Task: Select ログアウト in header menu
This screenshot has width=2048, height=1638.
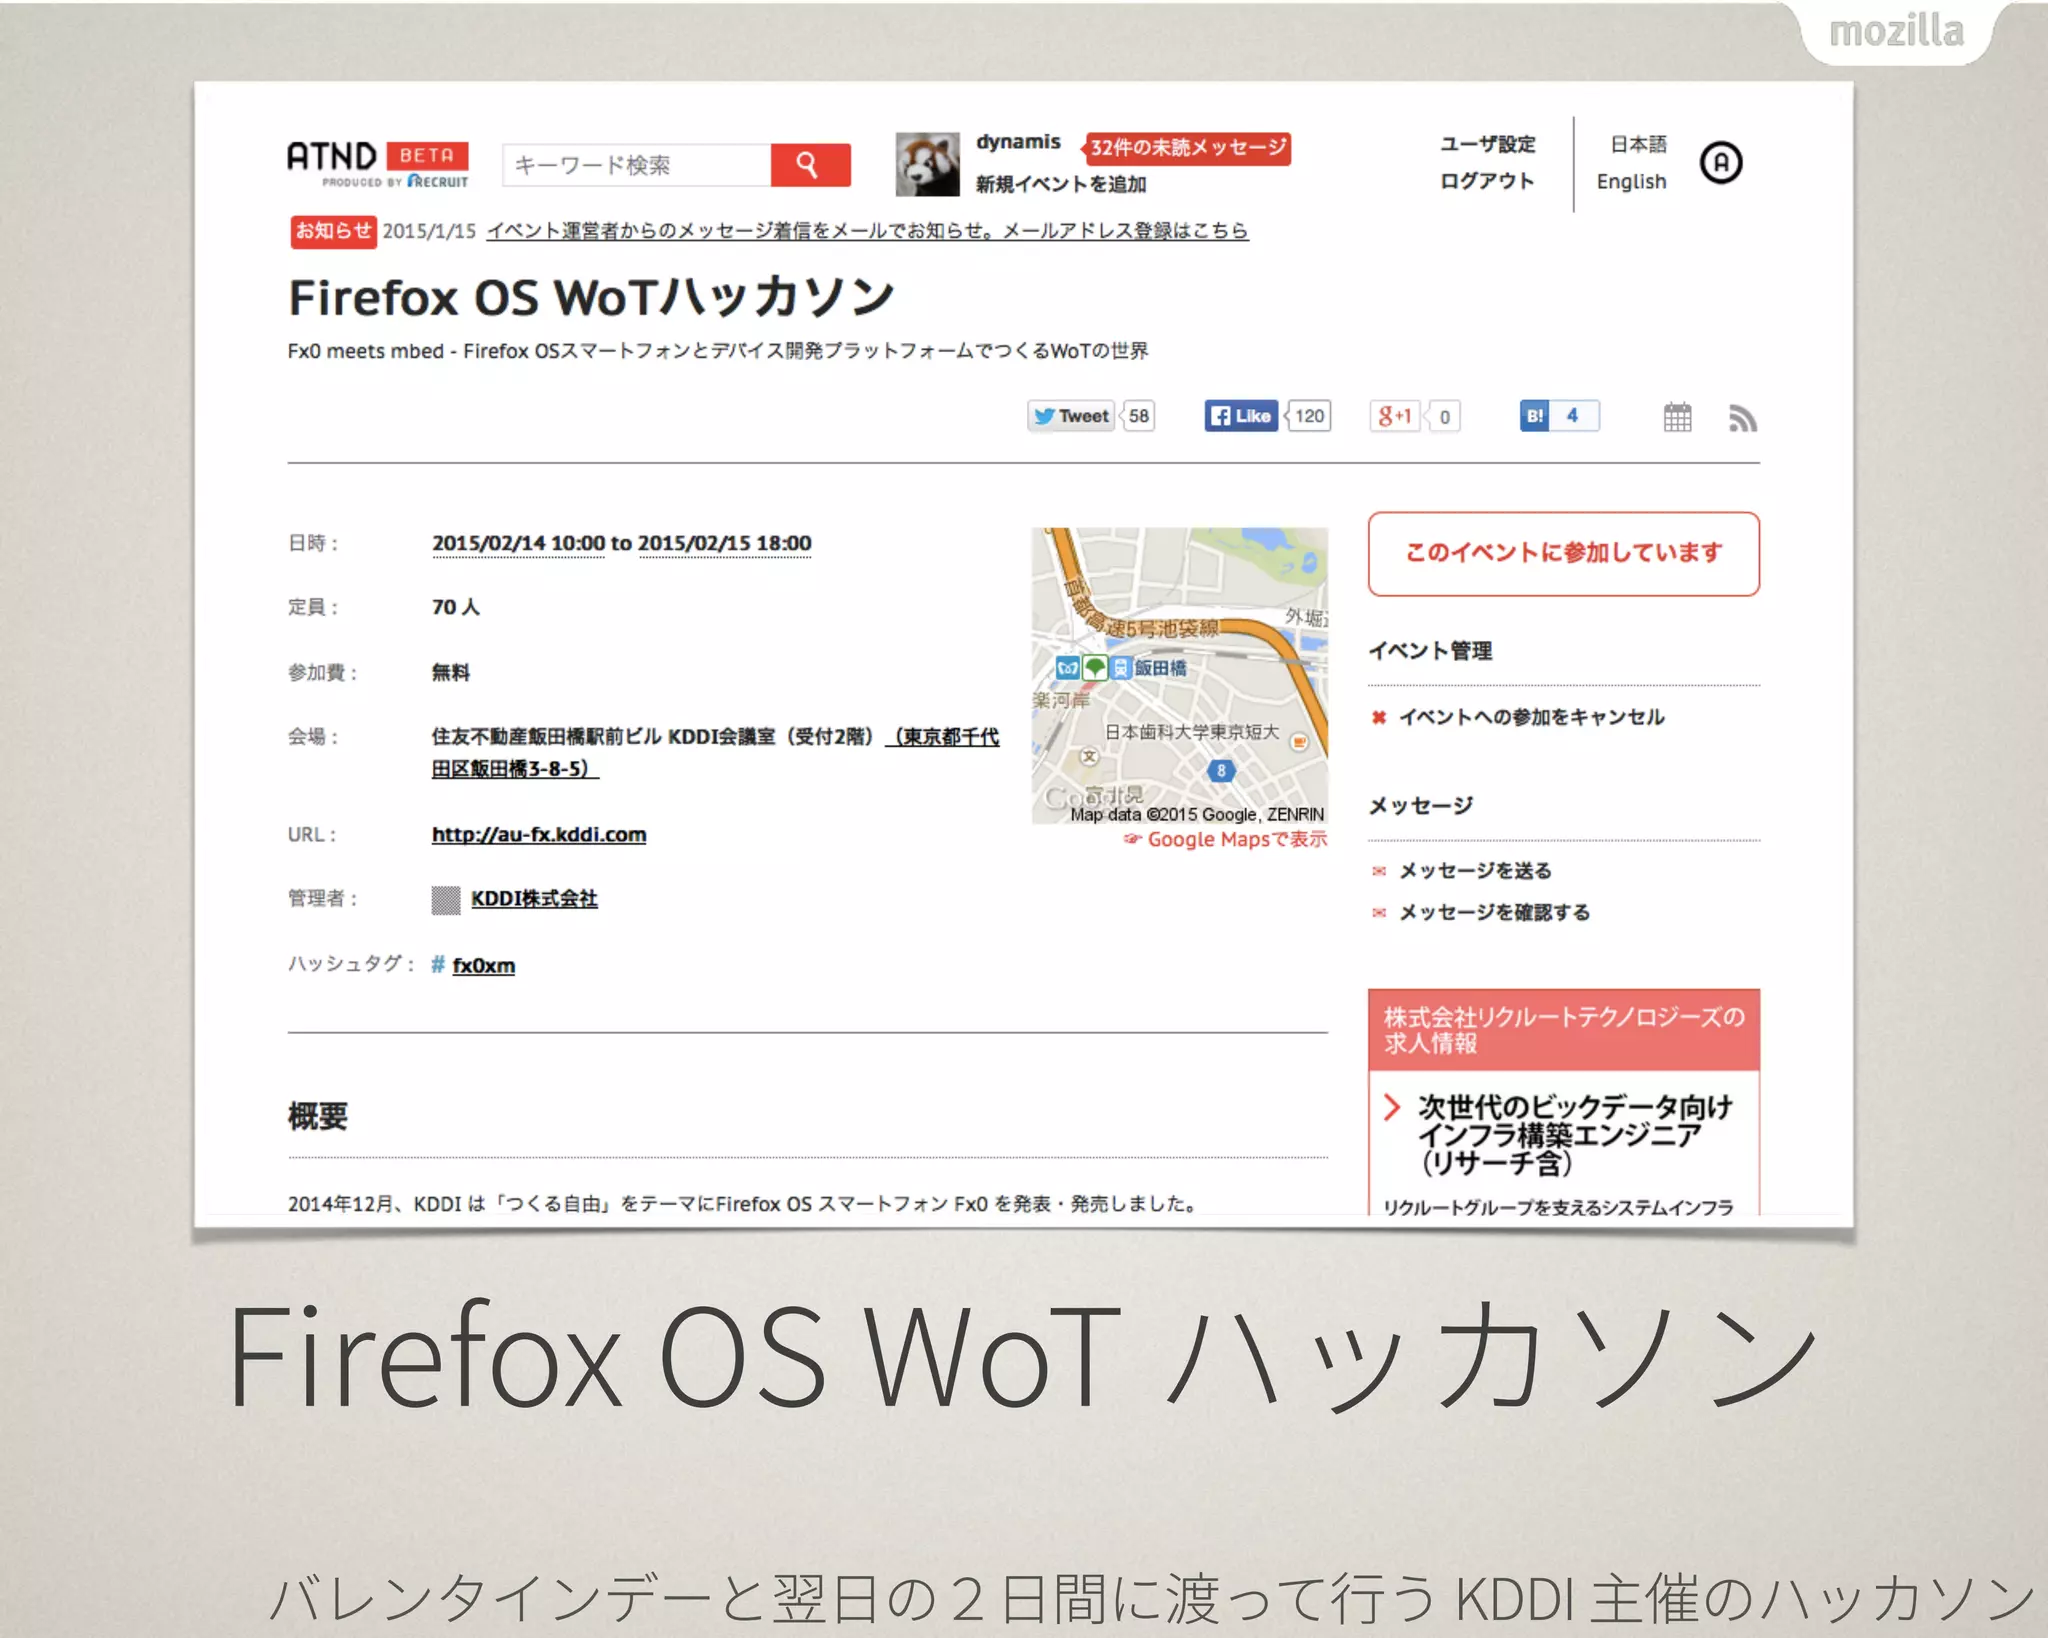Action: 1487,181
